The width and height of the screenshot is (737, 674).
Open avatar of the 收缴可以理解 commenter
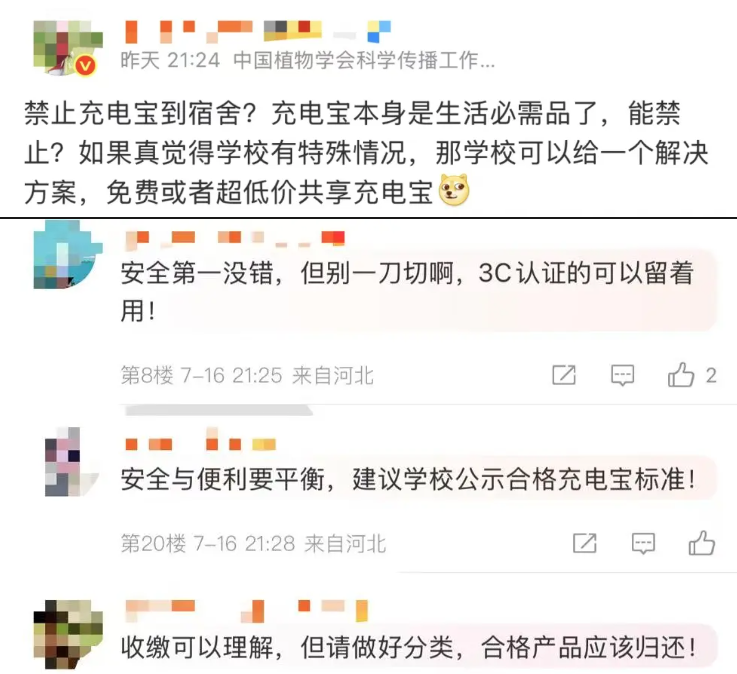[x=68, y=635]
